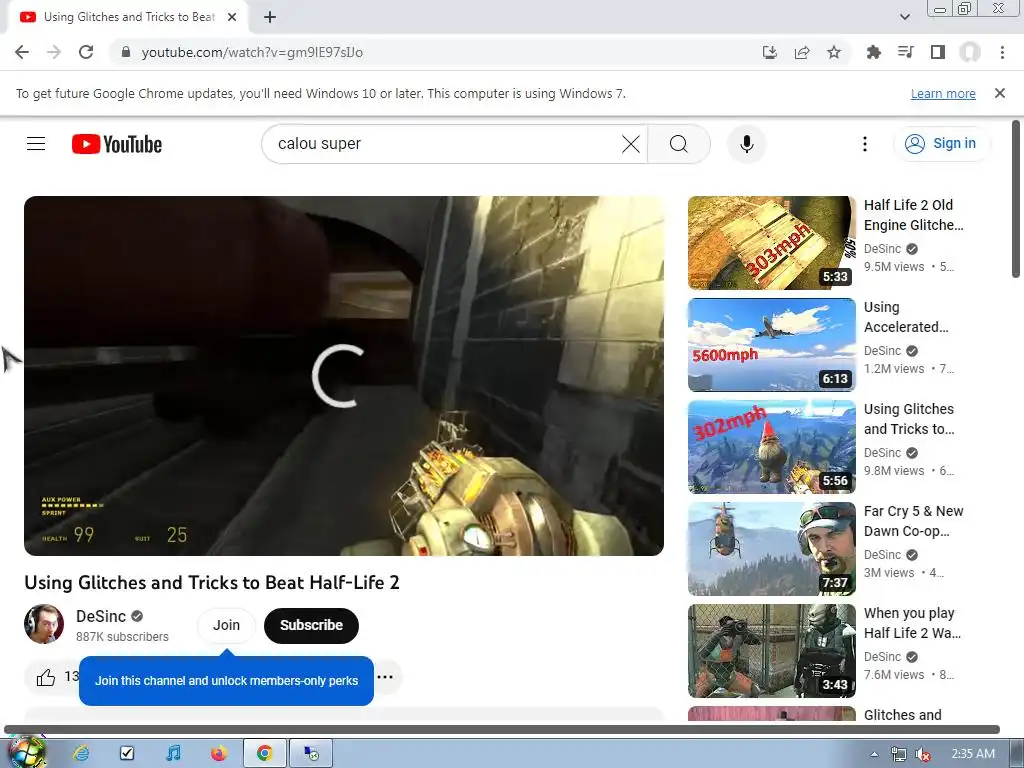This screenshot has height=768, width=1024.
Task: Open title When you play Half Life 2
Action: pos(912,622)
